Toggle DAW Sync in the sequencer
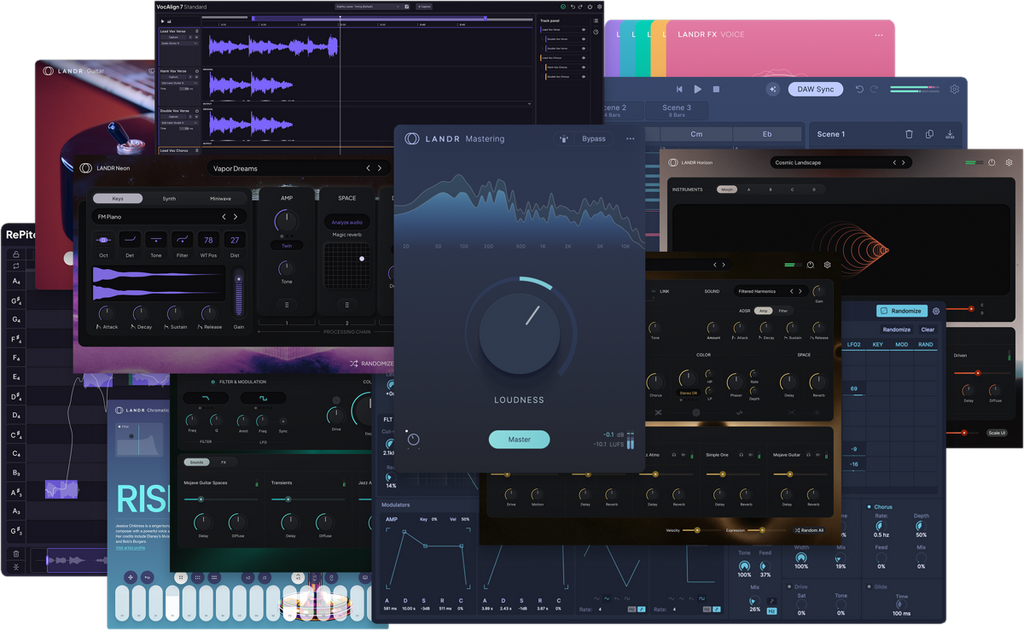This screenshot has height=630, width=1024. tap(815, 89)
